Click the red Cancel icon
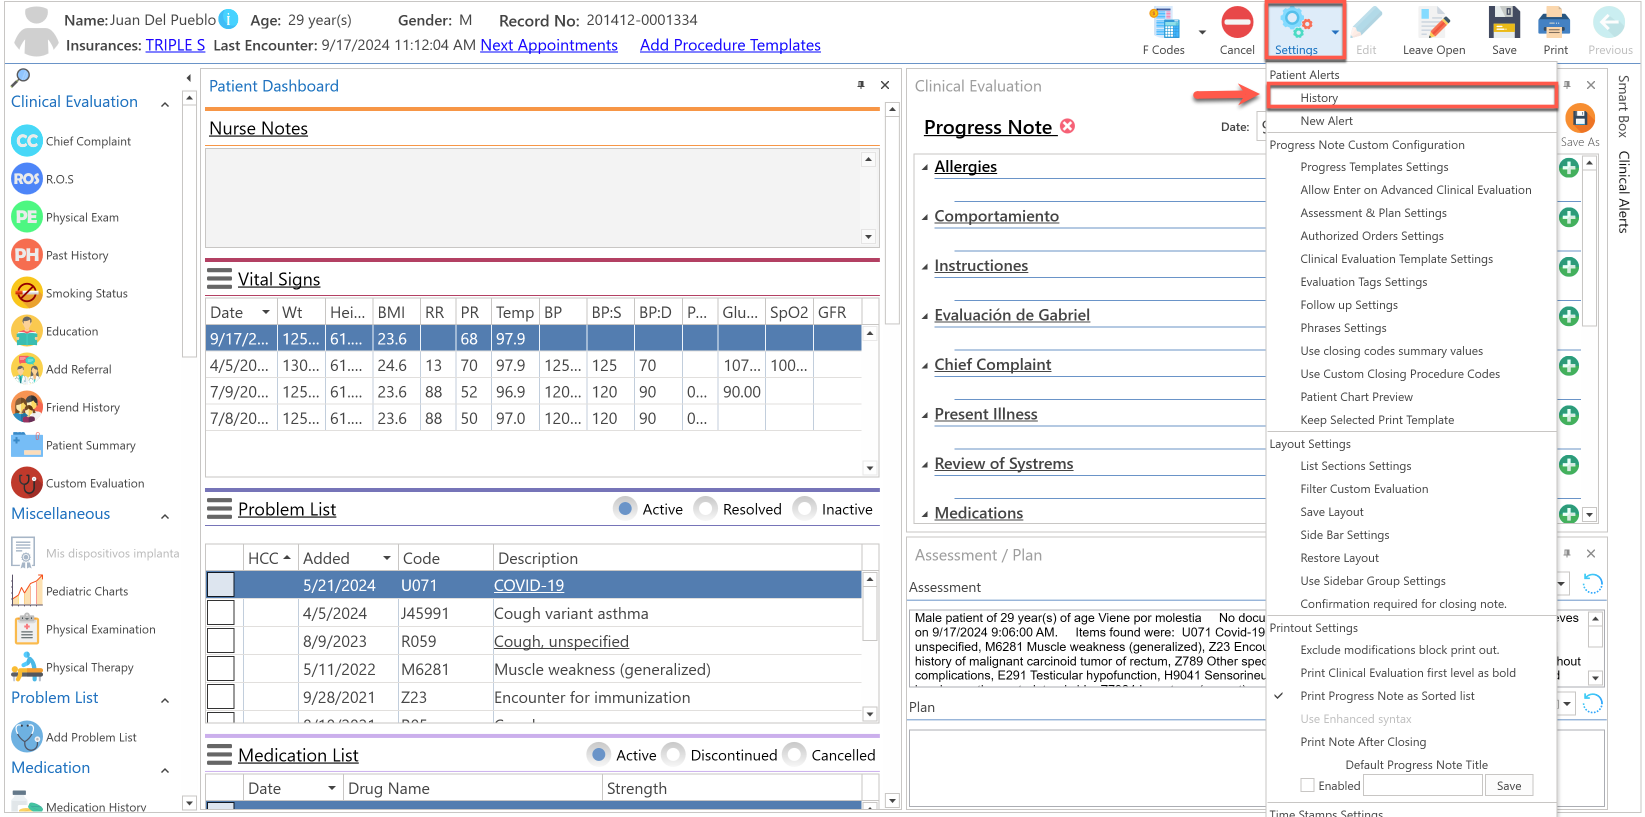1645x817 pixels. [x=1237, y=22]
